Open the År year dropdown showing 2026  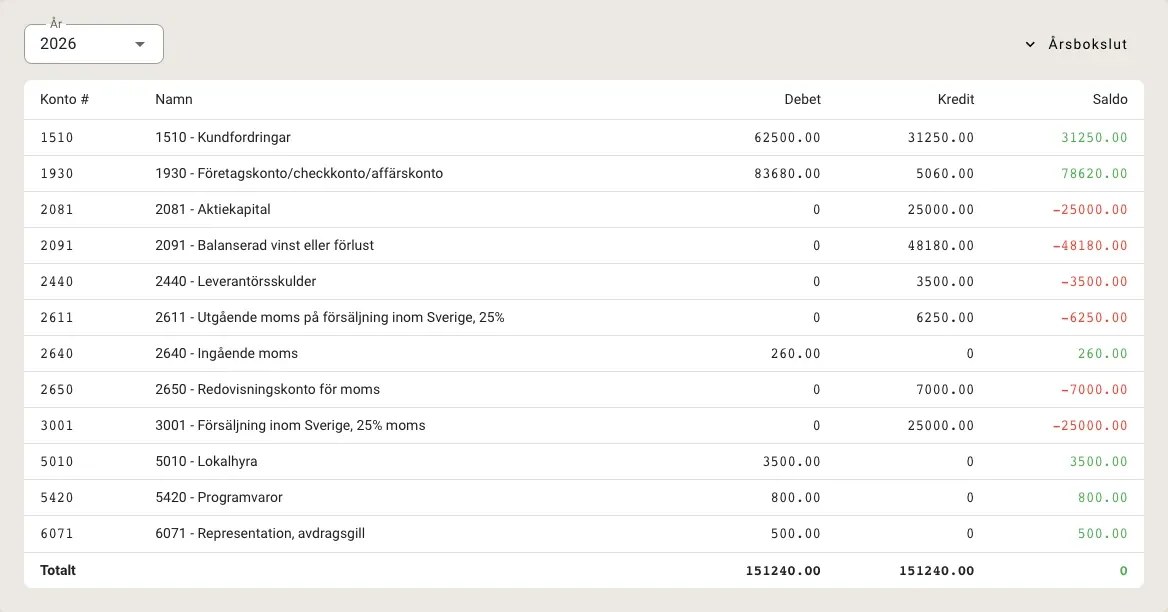[94, 44]
